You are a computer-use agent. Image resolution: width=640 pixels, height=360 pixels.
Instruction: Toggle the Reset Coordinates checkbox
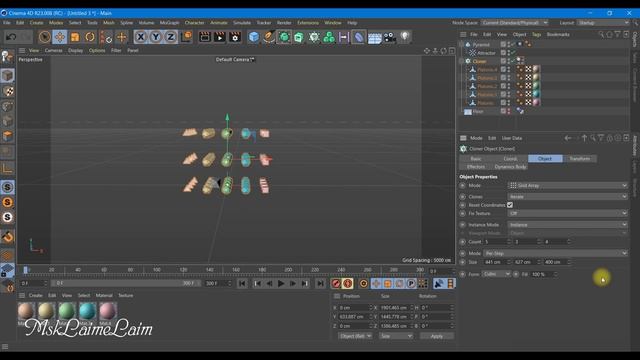[510, 205]
